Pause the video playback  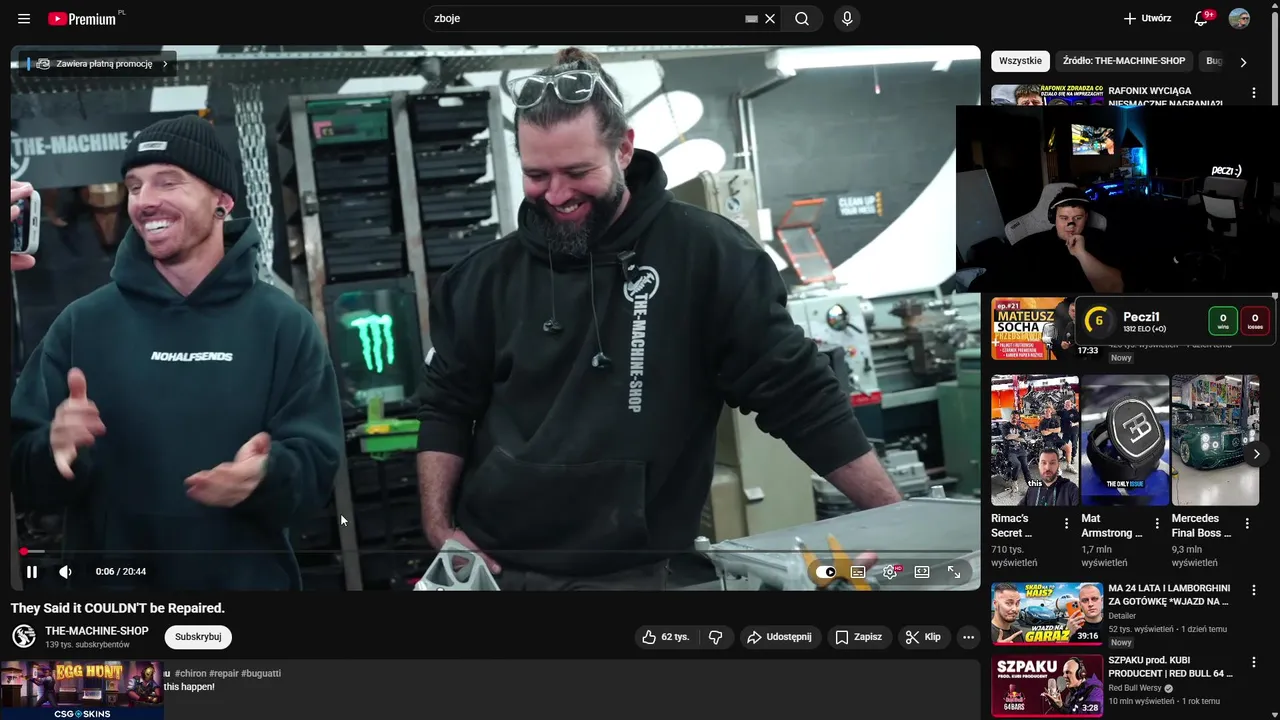(x=32, y=572)
